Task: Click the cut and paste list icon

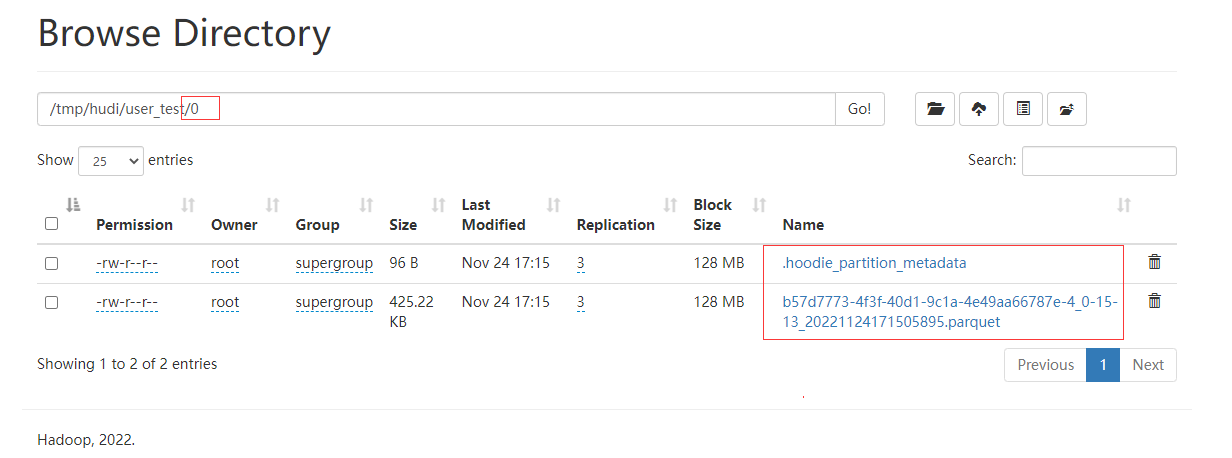Action: click(1023, 109)
